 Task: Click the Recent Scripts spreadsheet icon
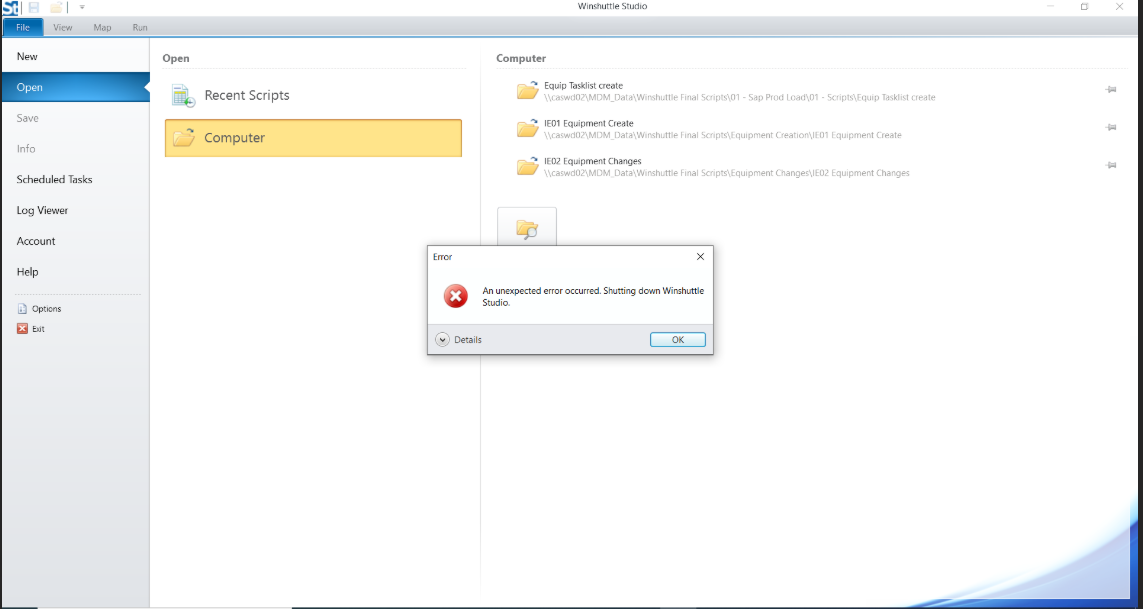(x=183, y=96)
